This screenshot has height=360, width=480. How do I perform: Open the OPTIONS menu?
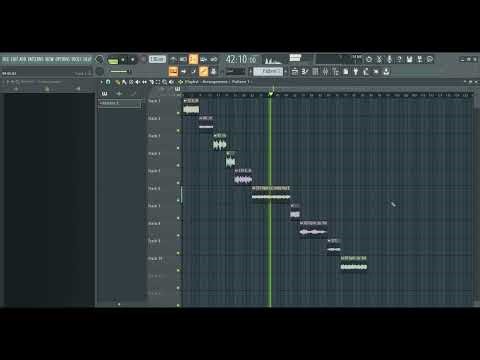62,59
